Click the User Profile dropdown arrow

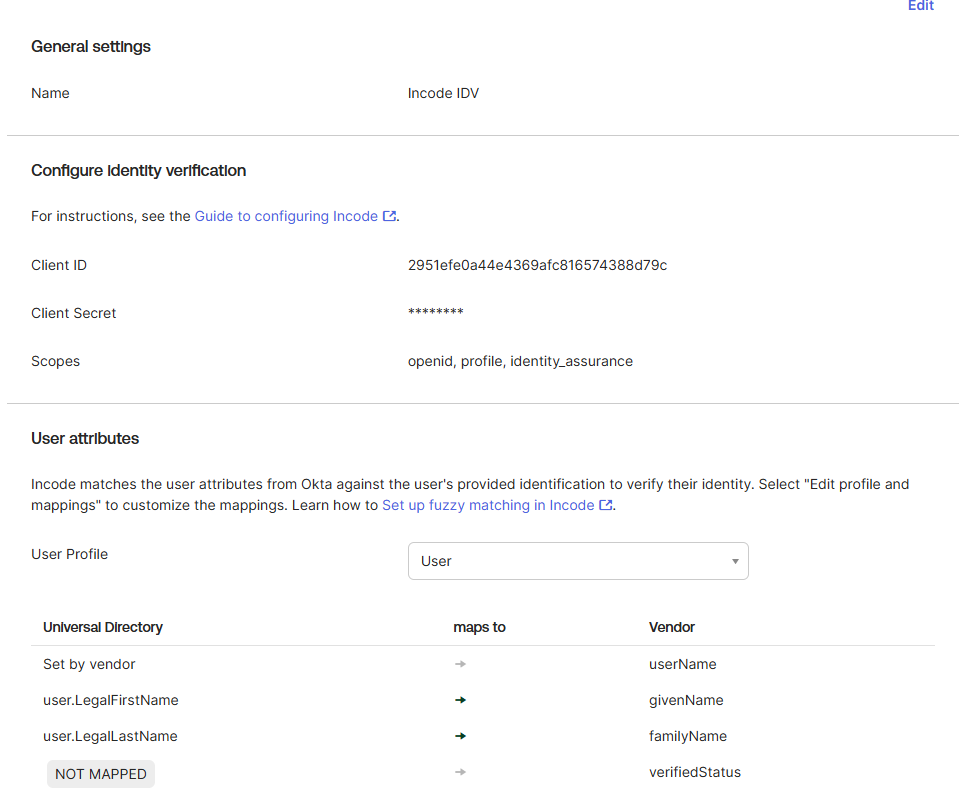[x=735, y=561]
